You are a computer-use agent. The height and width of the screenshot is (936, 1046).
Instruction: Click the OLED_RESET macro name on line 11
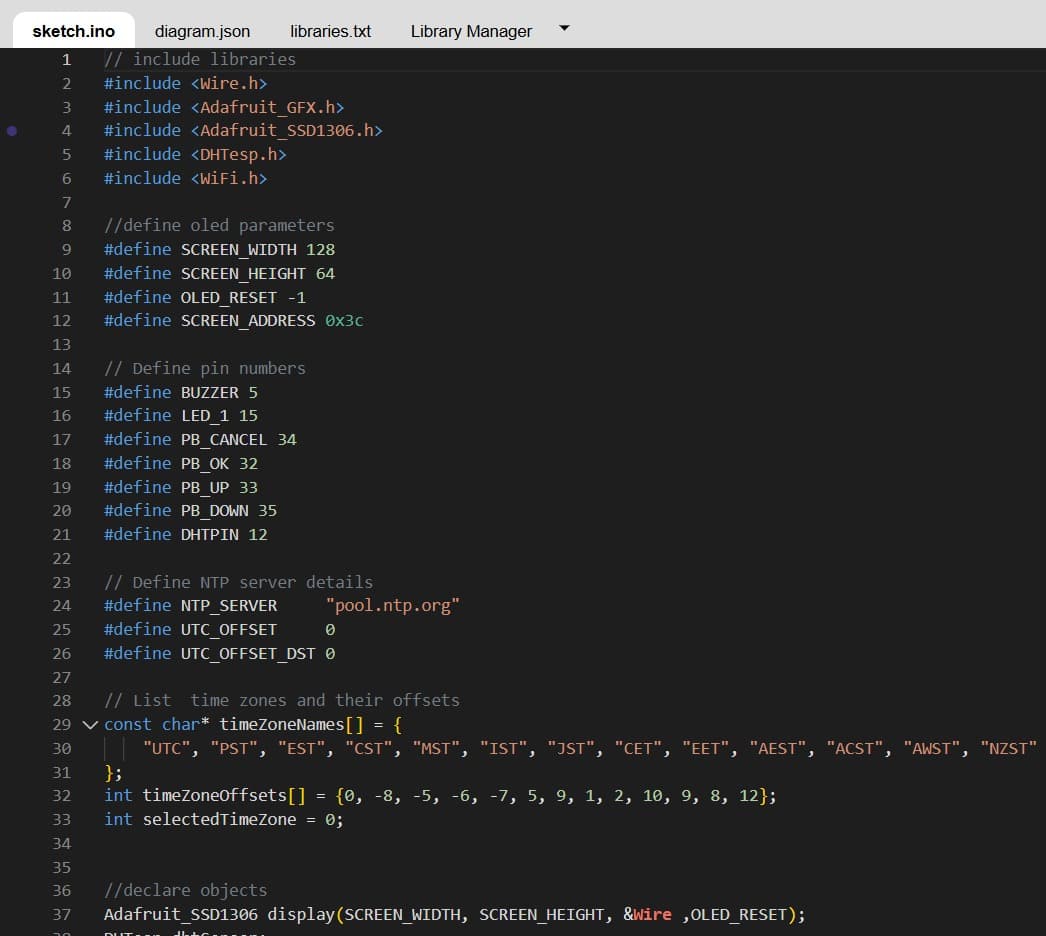229,298
